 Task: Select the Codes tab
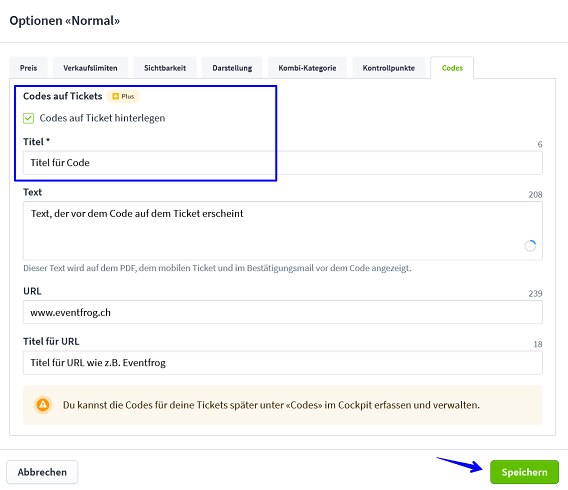452,68
